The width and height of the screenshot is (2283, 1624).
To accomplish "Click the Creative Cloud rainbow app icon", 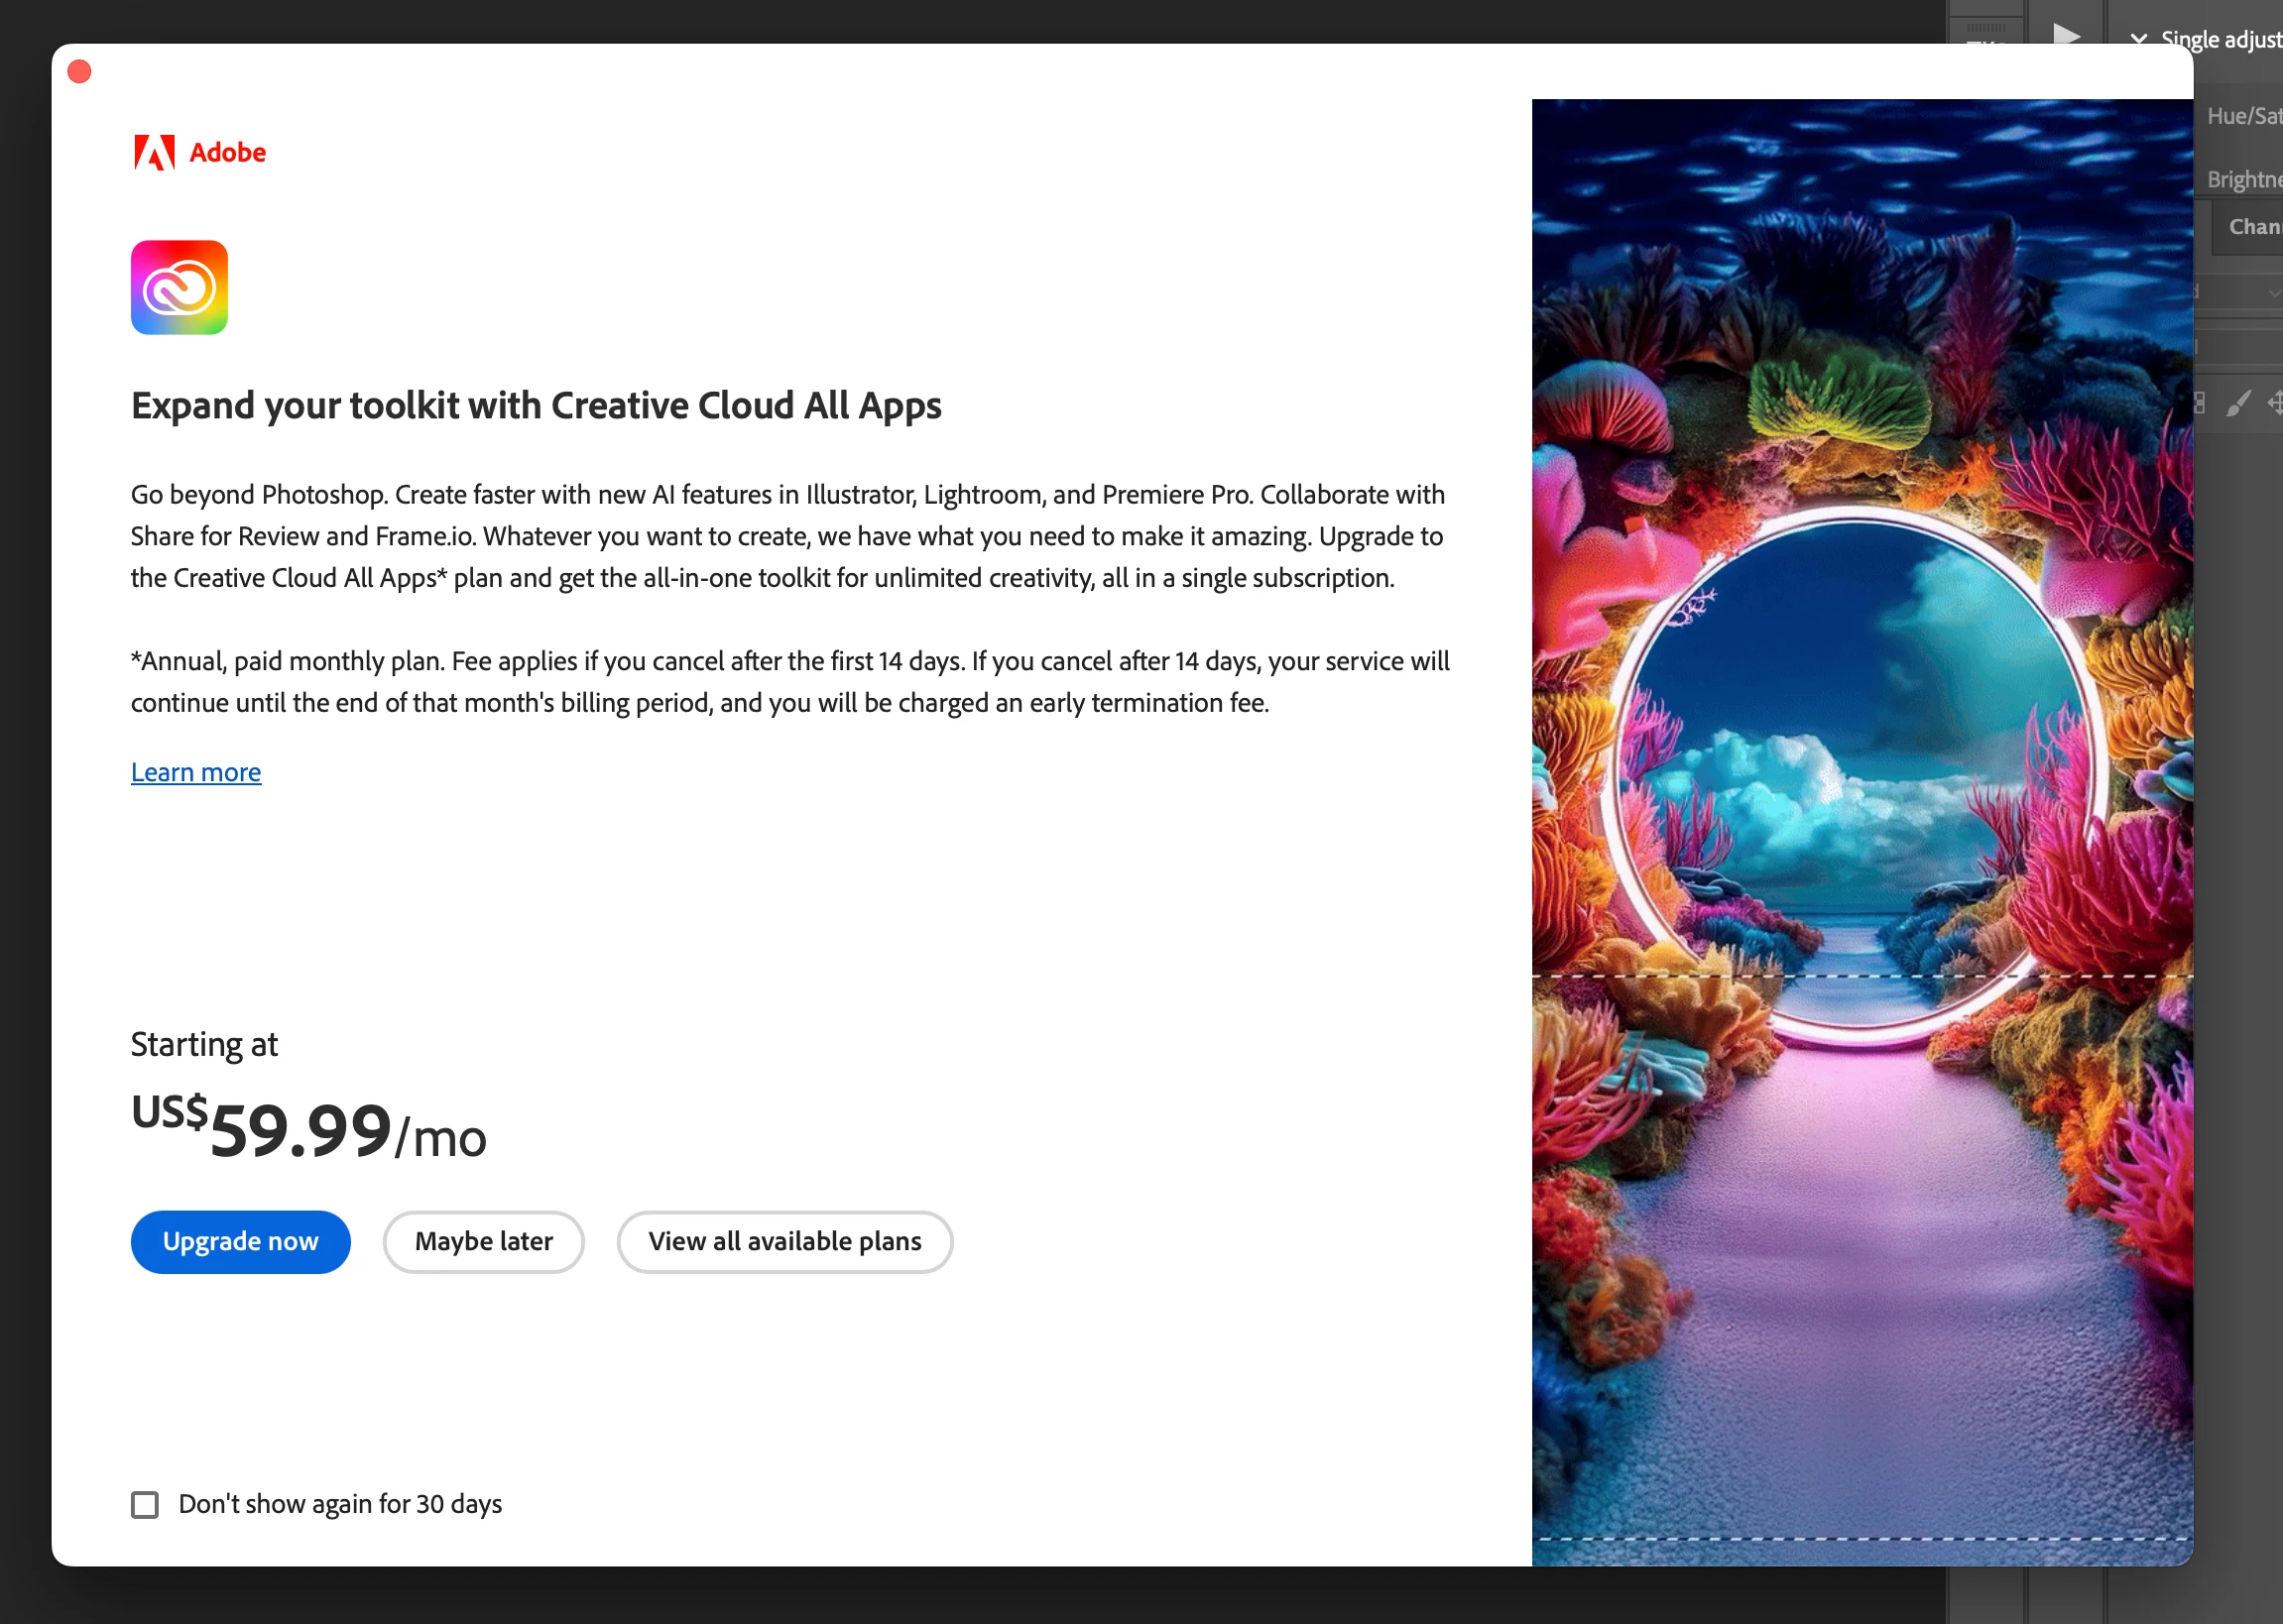I will tap(179, 287).
